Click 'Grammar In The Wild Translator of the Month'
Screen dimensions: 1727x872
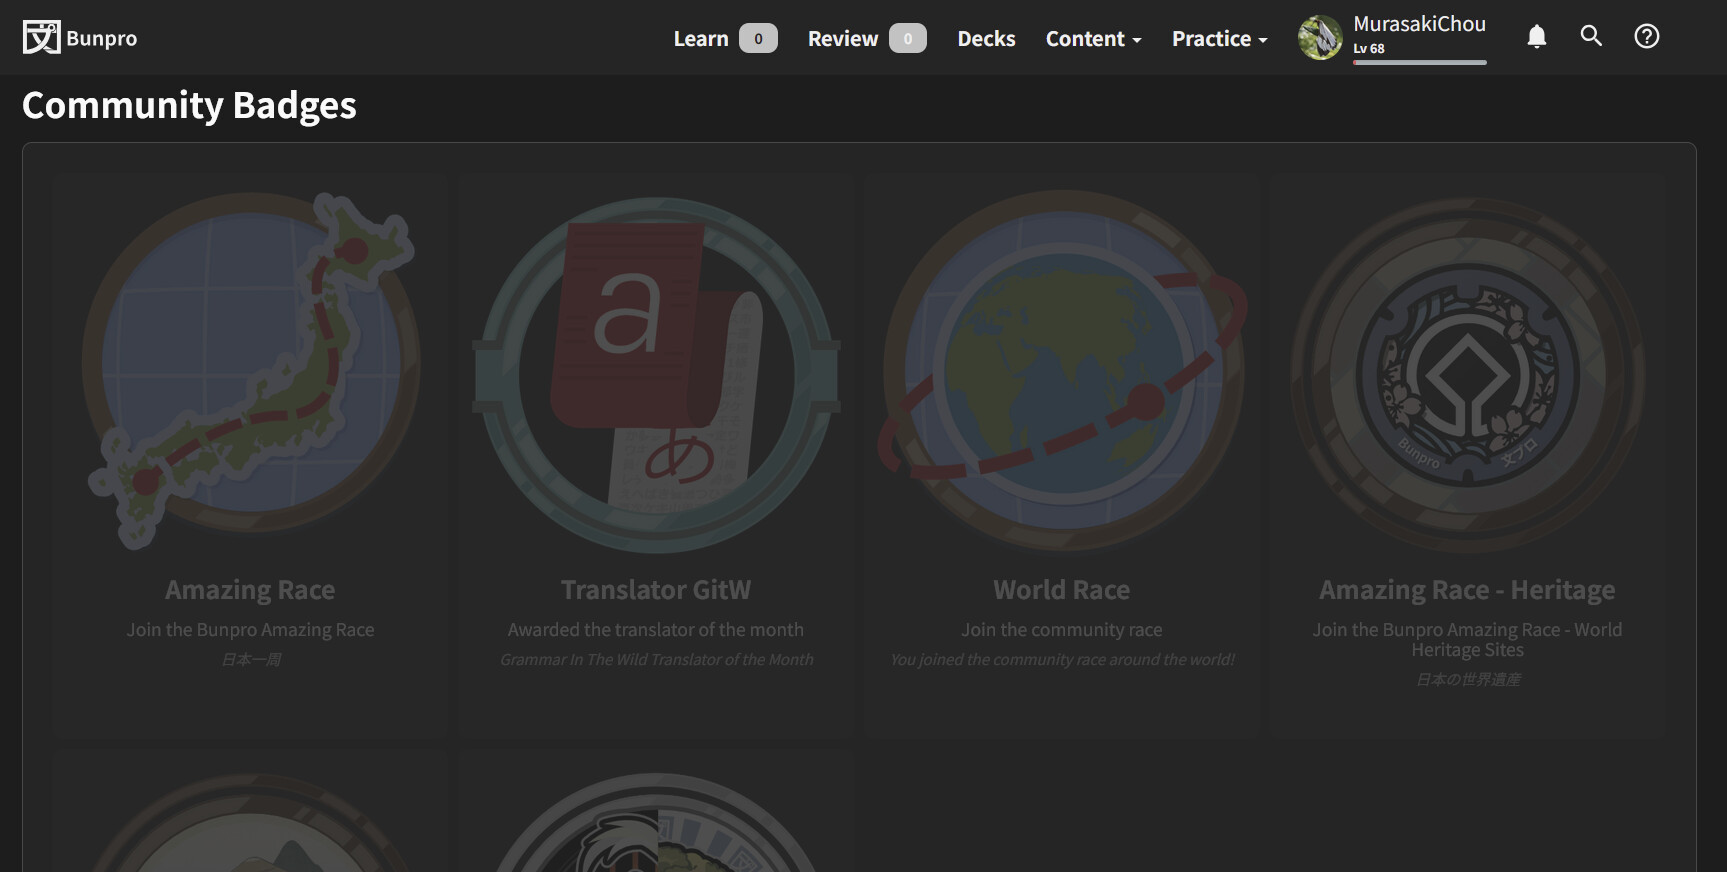pos(657,660)
